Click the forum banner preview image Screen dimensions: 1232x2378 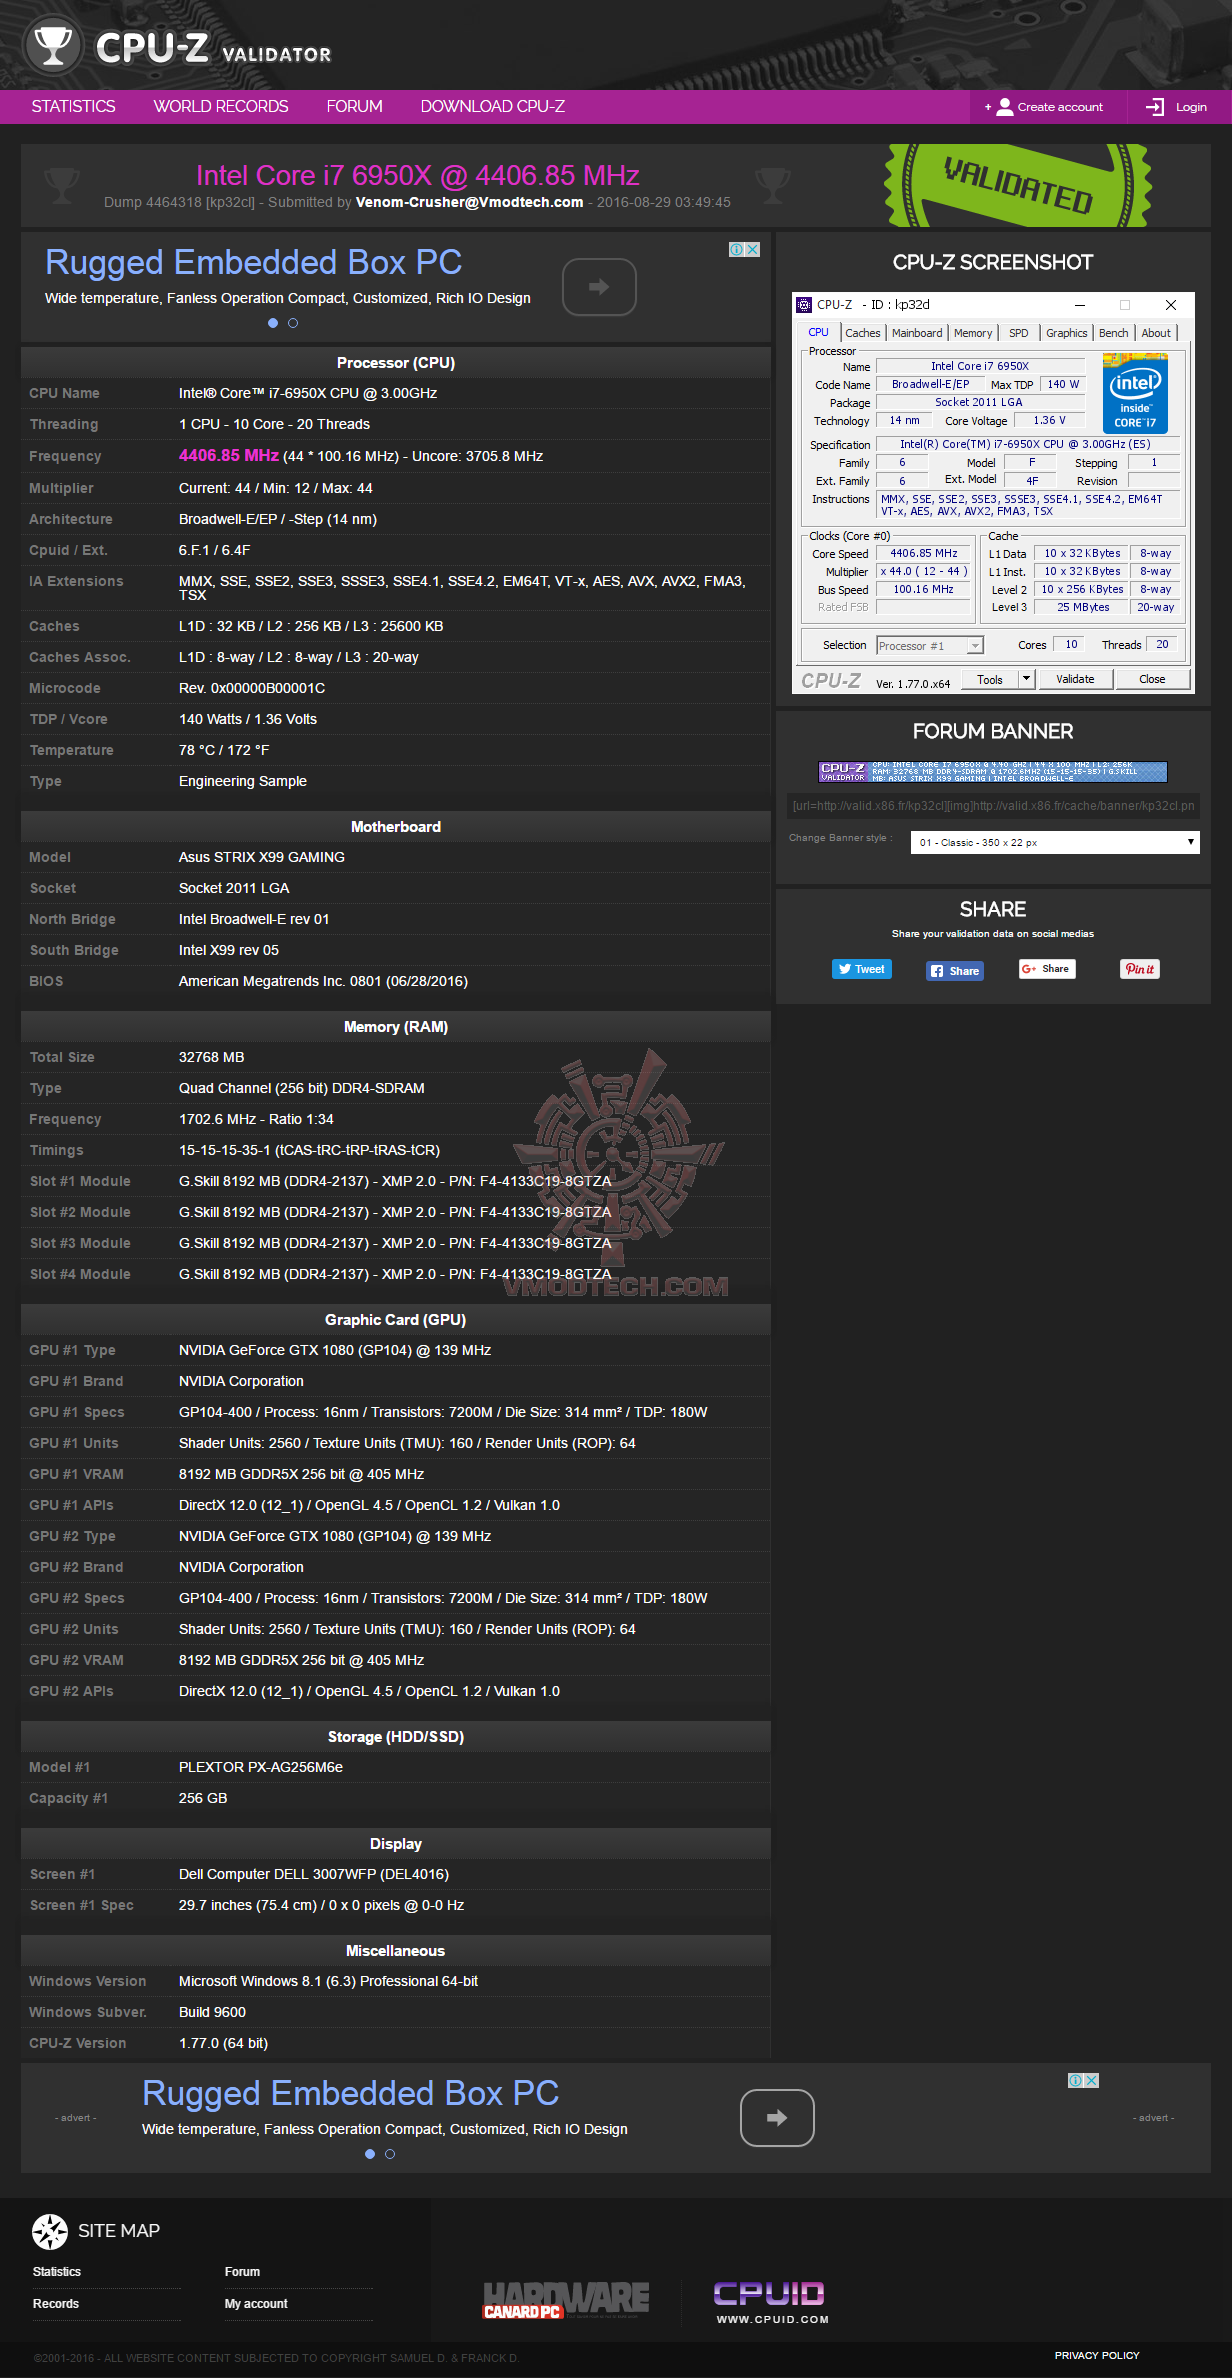point(993,771)
